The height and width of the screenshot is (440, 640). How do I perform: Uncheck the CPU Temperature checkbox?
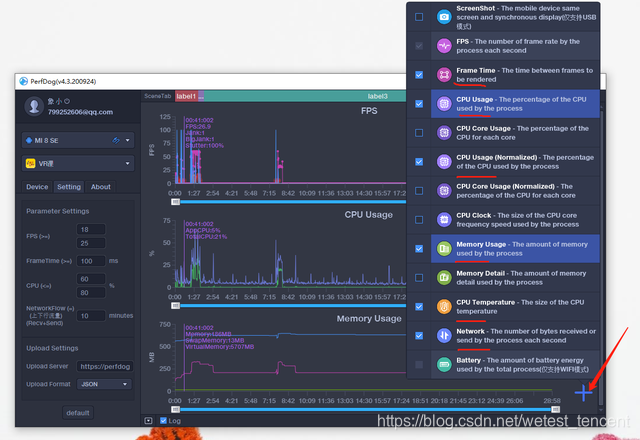(419, 307)
